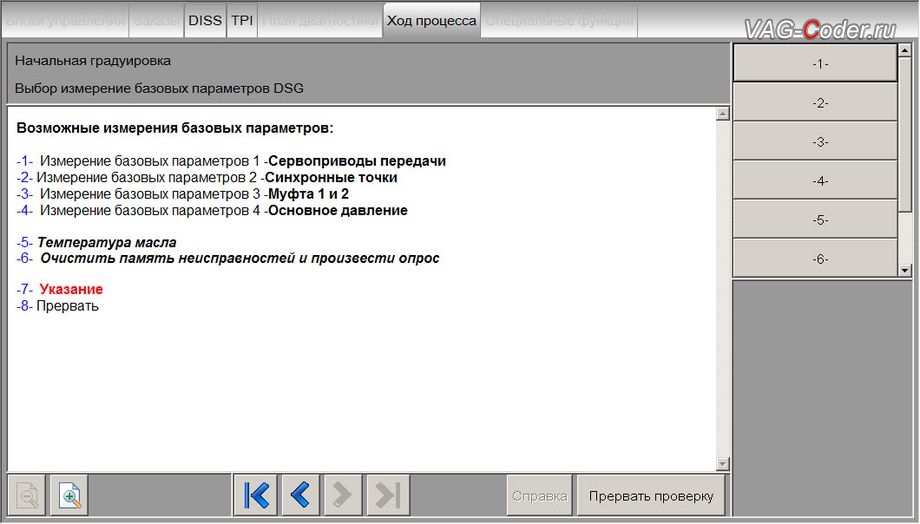Click the red Указание text

click(x=71, y=289)
